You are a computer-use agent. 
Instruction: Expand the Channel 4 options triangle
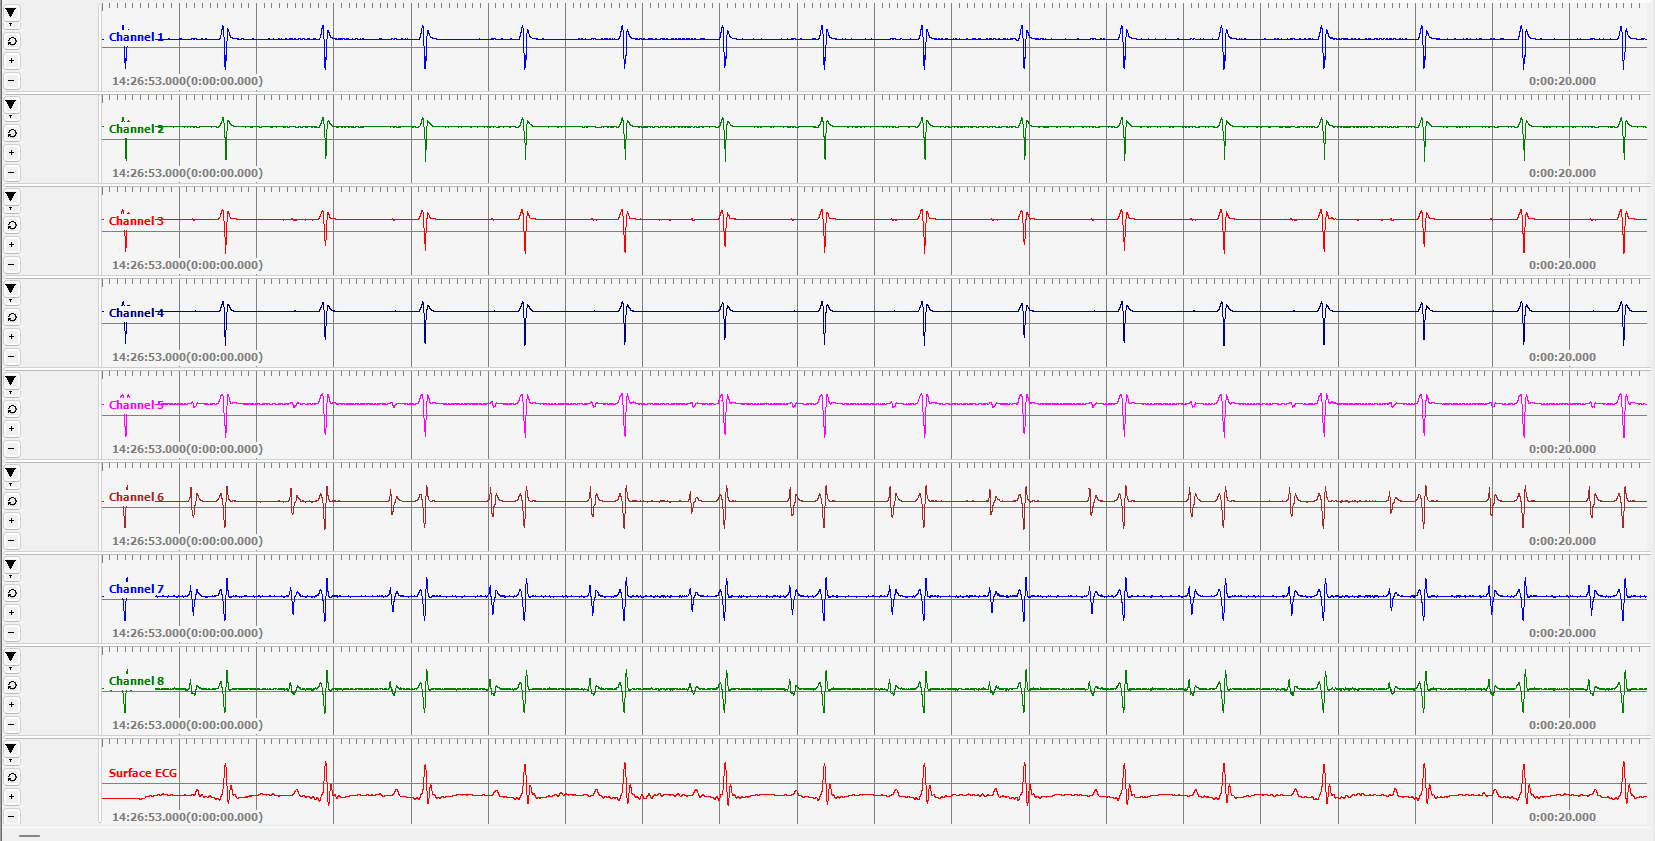click(11, 289)
